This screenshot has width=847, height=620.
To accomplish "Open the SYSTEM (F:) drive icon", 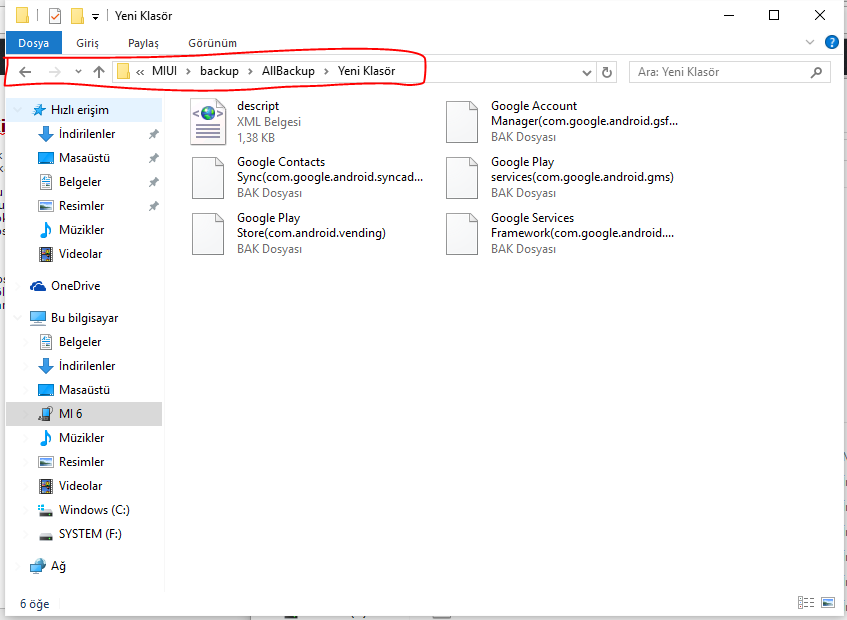I will click(x=46, y=535).
